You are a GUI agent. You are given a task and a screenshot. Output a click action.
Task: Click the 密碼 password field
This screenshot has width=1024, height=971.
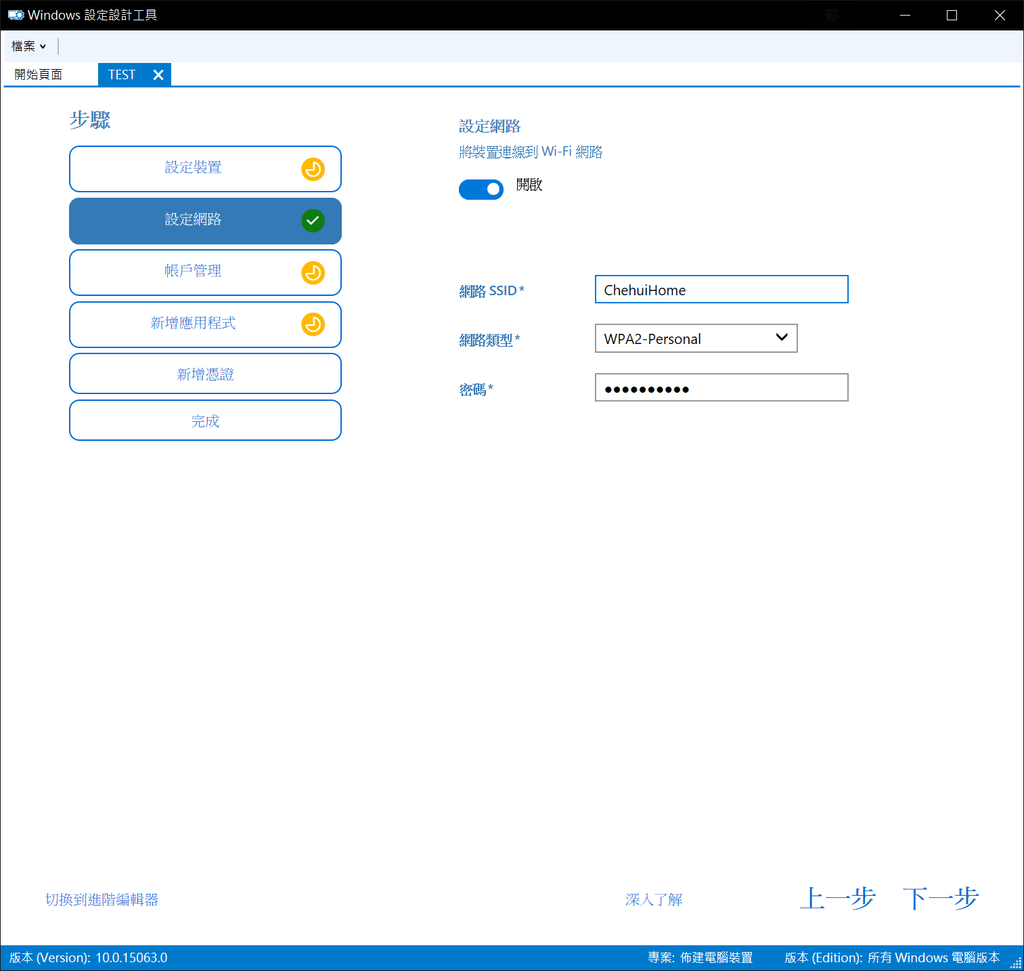click(x=721, y=387)
